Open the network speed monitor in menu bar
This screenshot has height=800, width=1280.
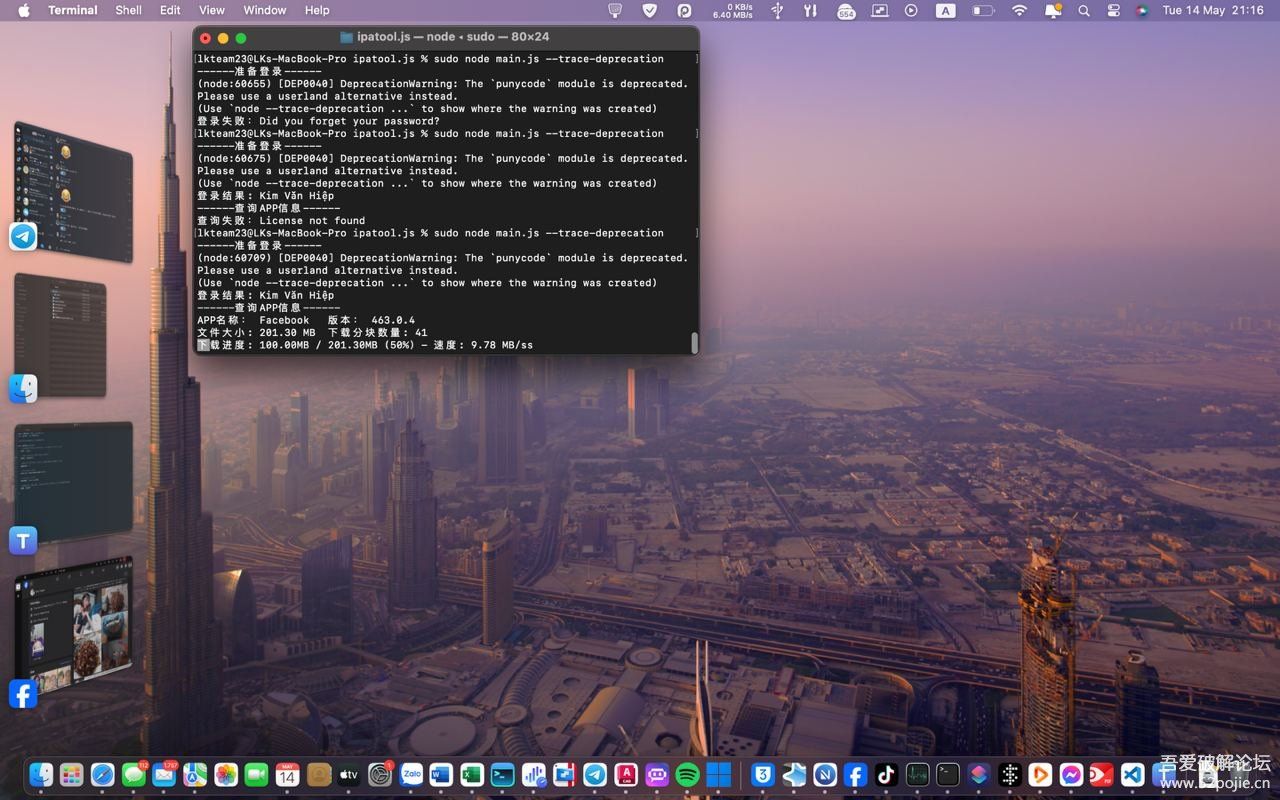pos(733,10)
